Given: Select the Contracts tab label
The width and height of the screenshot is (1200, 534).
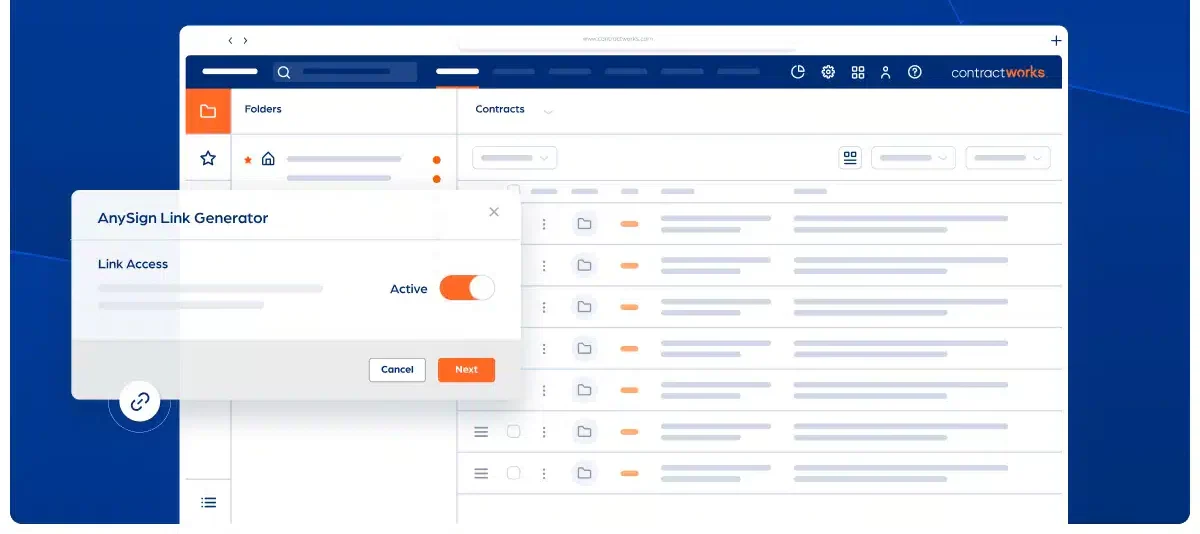Looking at the screenshot, I should click(x=500, y=109).
